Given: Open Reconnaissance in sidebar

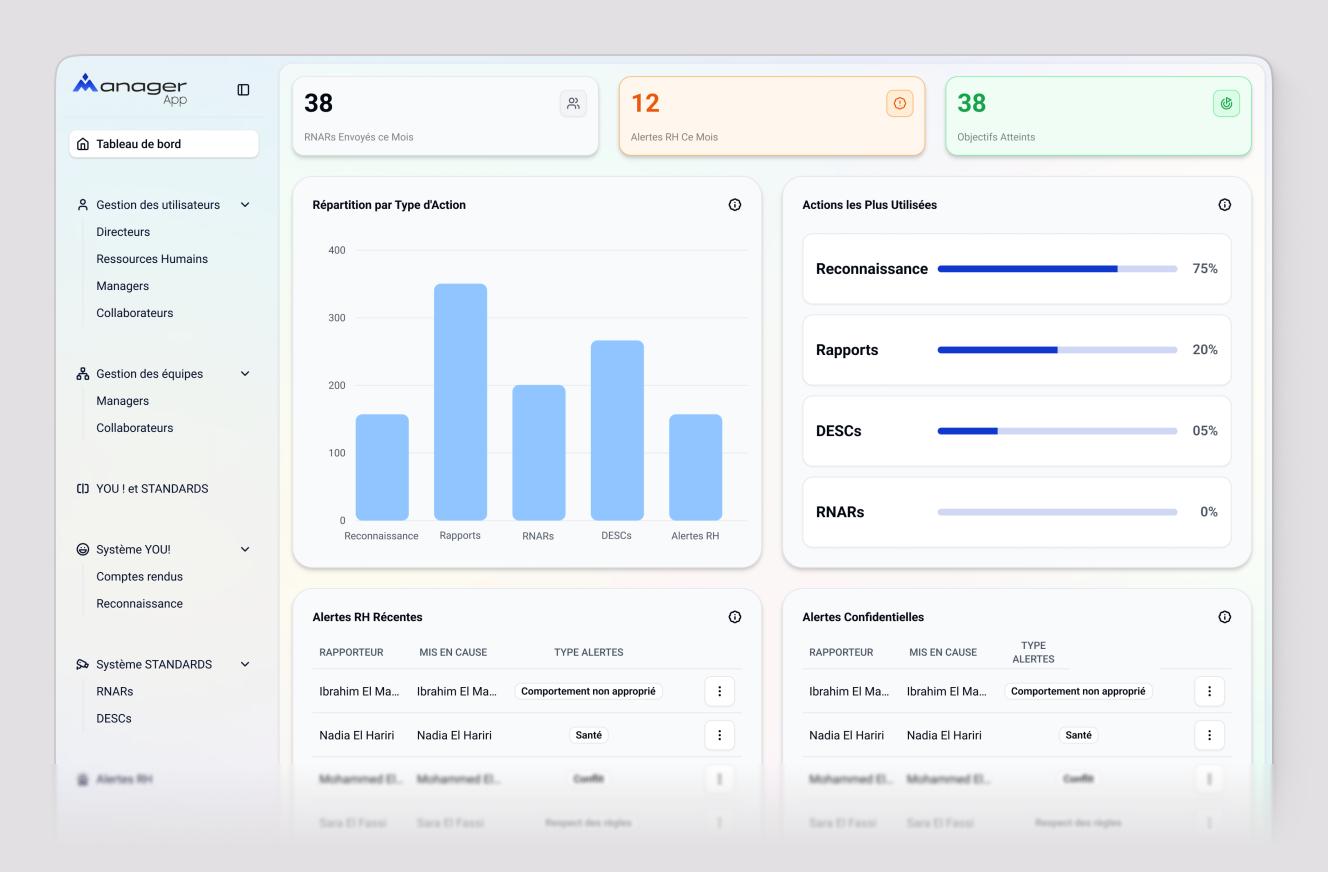Looking at the screenshot, I should click(x=139, y=604).
